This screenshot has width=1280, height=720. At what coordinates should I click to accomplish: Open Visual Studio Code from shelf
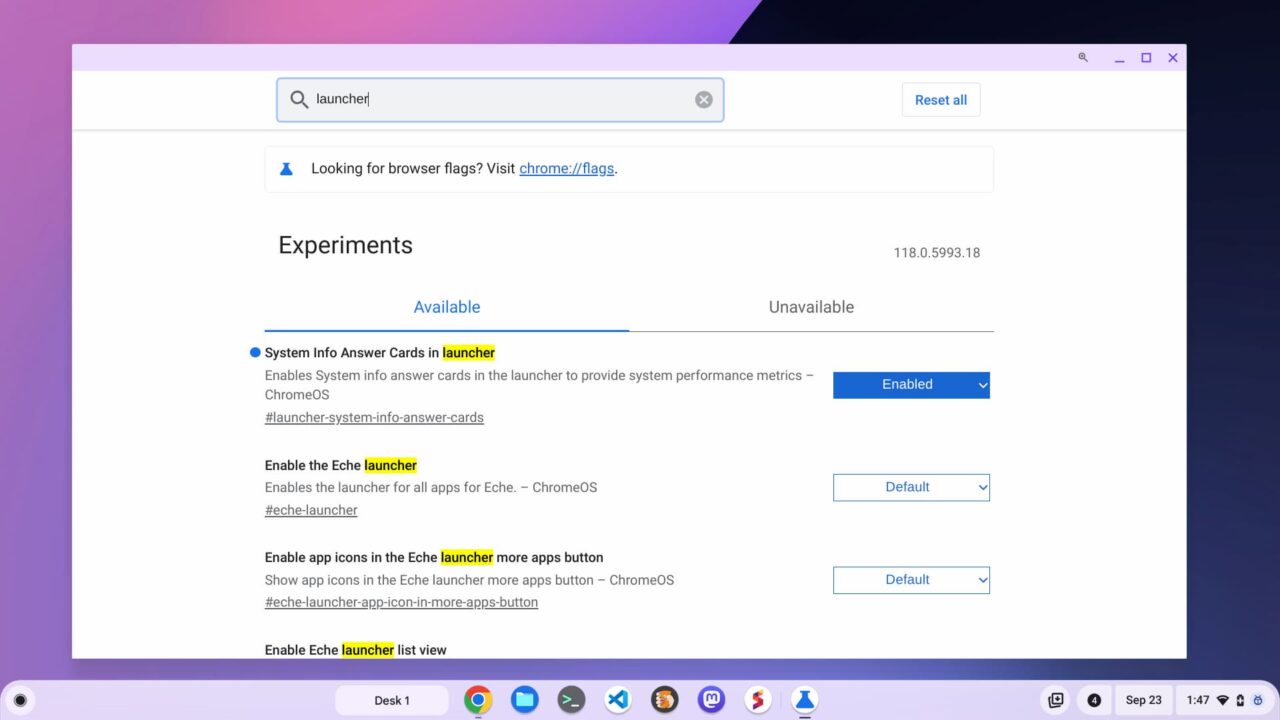618,700
